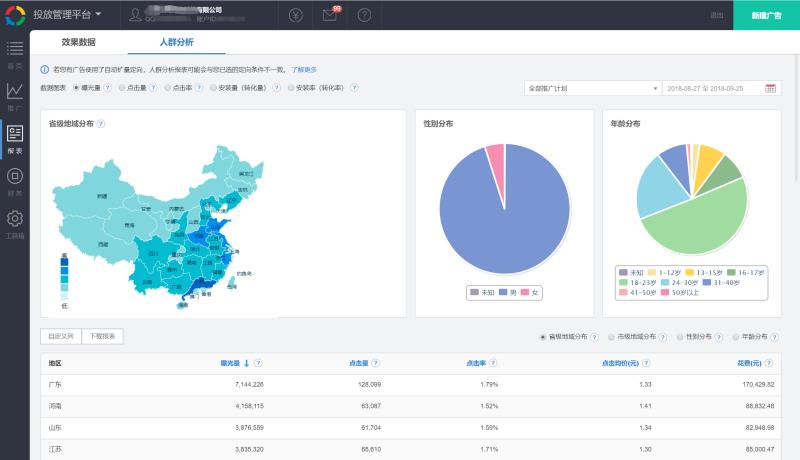Click help icon beside 省级地域分布 chart title
Viewport: 800px width, 460px height.
point(101,123)
